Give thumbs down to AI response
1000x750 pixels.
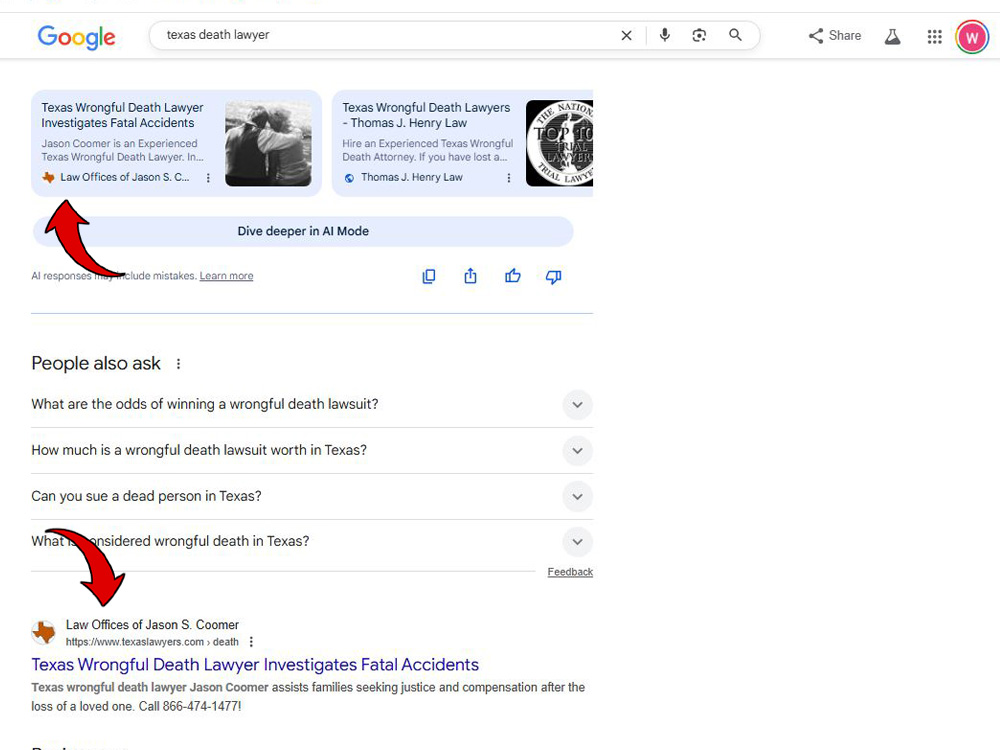tap(554, 277)
